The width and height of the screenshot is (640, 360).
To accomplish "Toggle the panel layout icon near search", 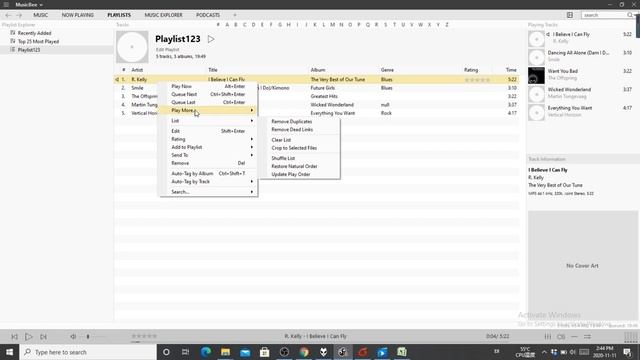I will point(570,15).
